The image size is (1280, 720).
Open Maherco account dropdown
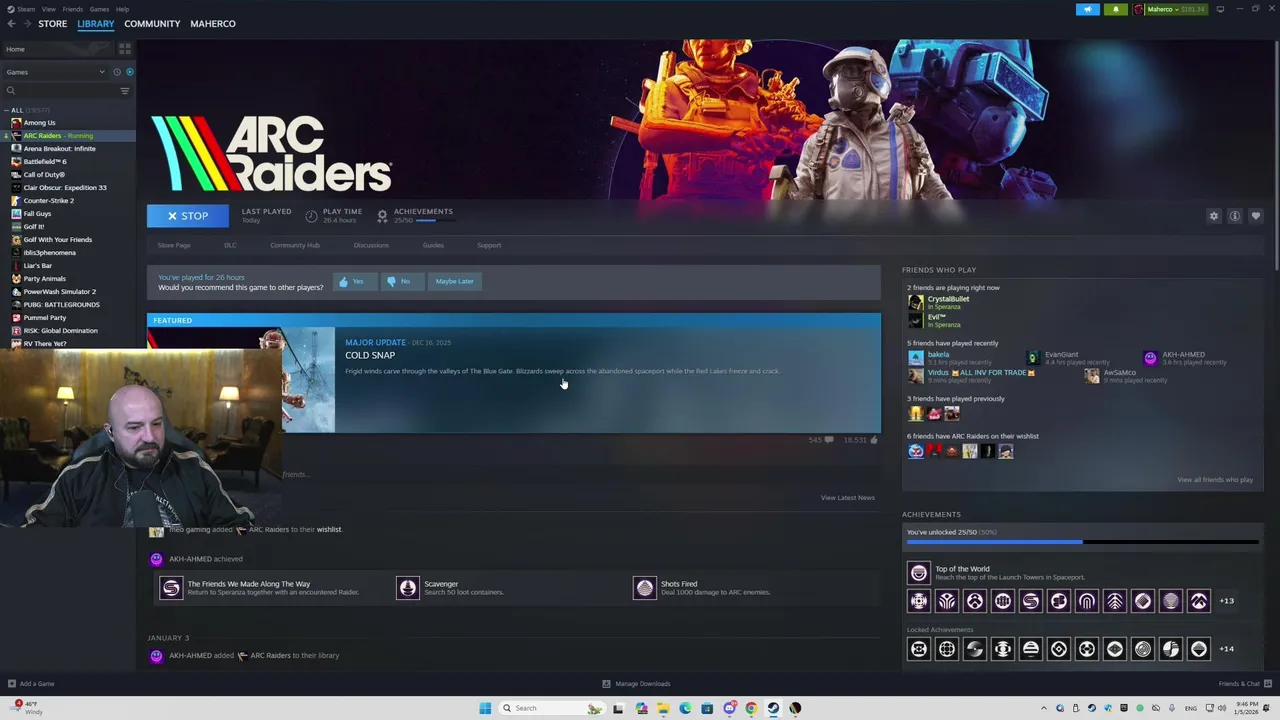click(1169, 9)
